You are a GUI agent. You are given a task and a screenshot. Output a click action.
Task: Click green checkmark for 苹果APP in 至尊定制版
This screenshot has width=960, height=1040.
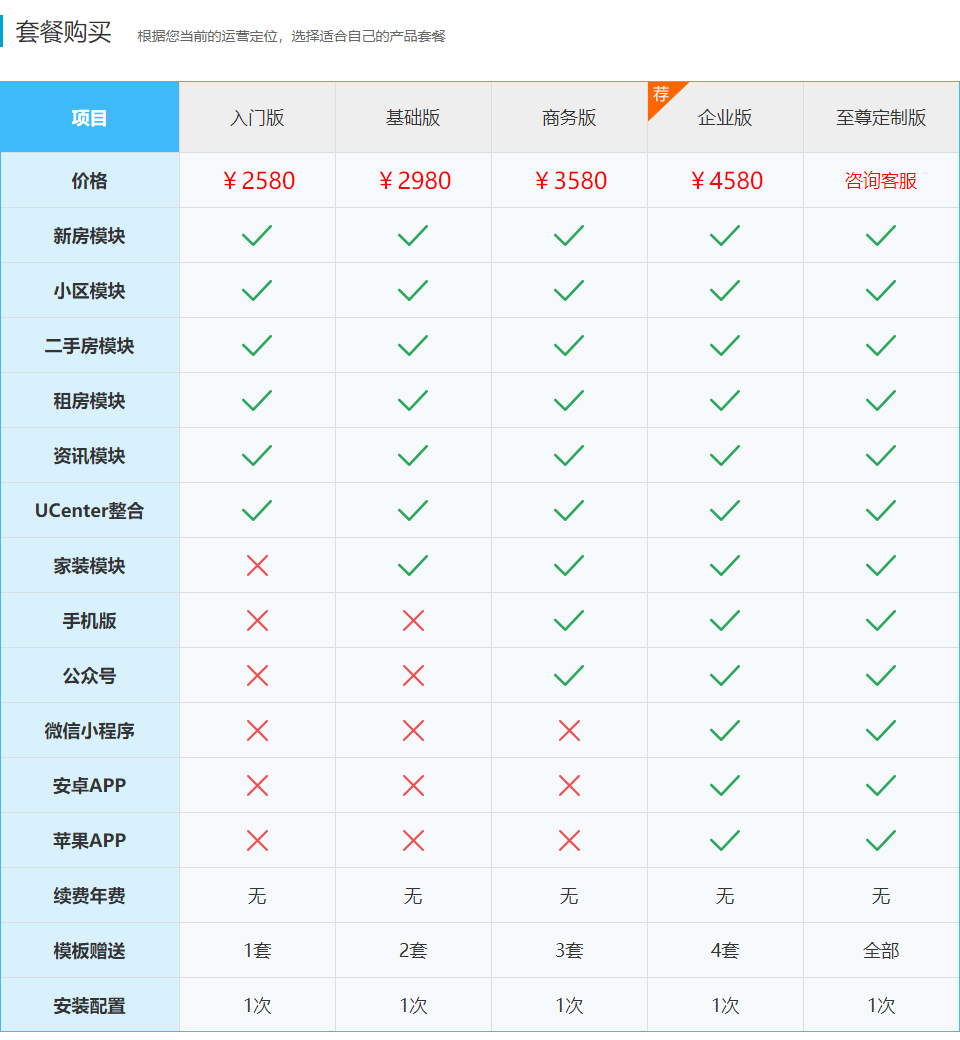click(x=881, y=841)
